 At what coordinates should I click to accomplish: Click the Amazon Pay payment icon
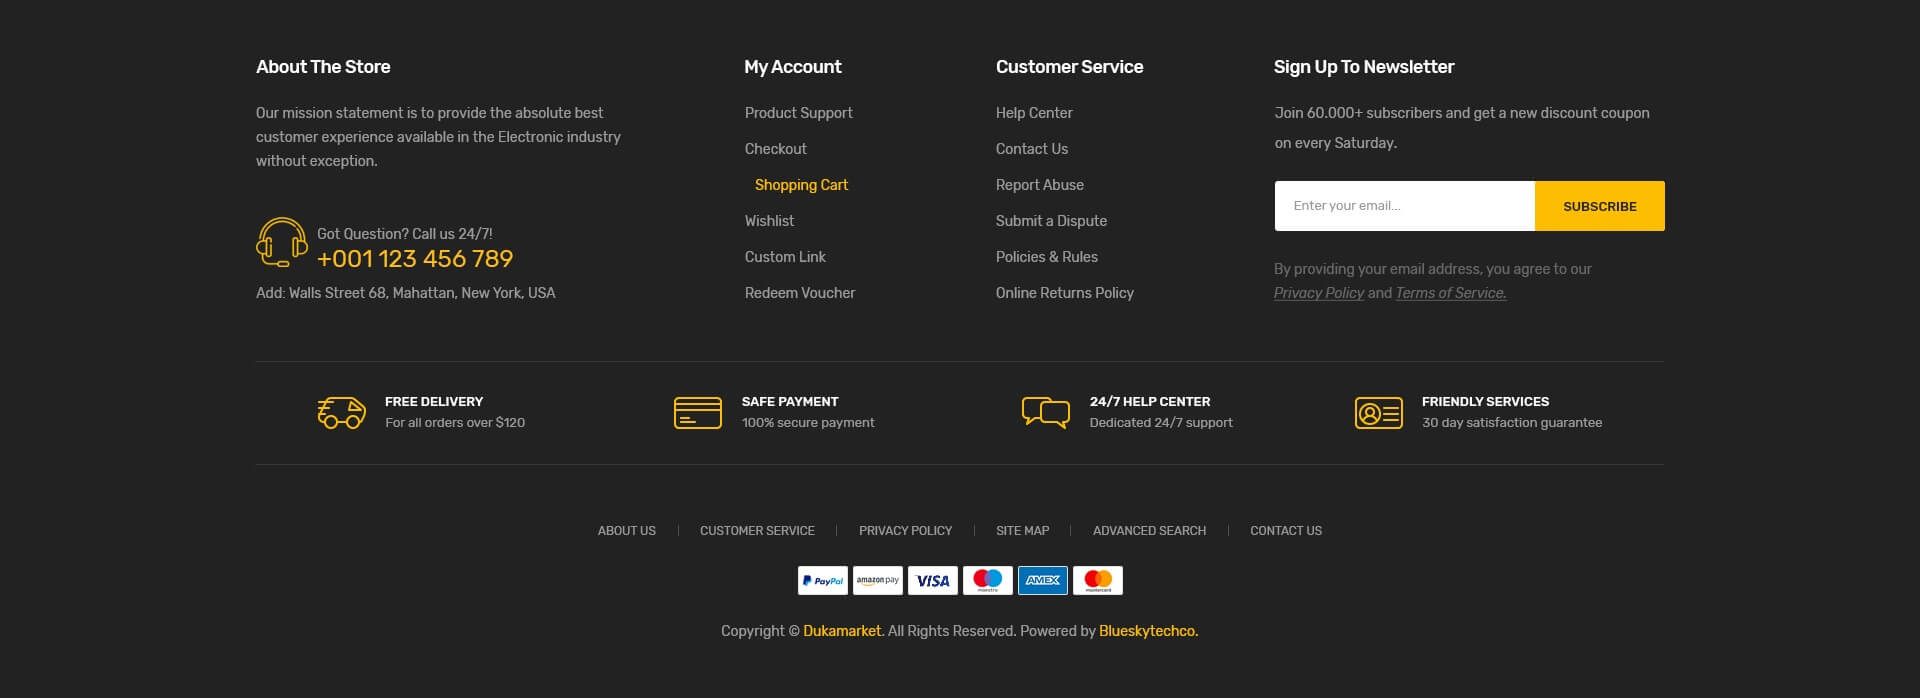click(x=877, y=580)
